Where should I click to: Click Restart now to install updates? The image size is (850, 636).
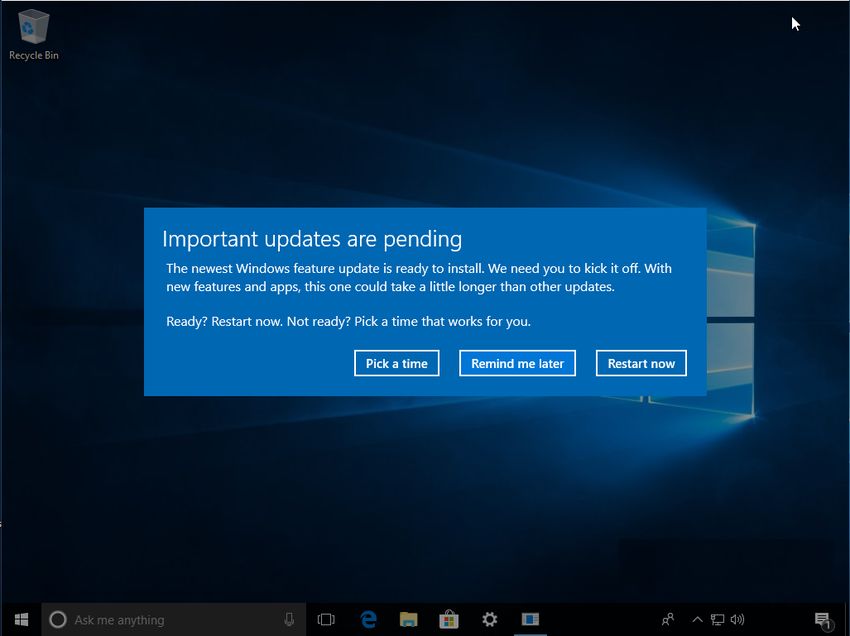coord(641,363)
